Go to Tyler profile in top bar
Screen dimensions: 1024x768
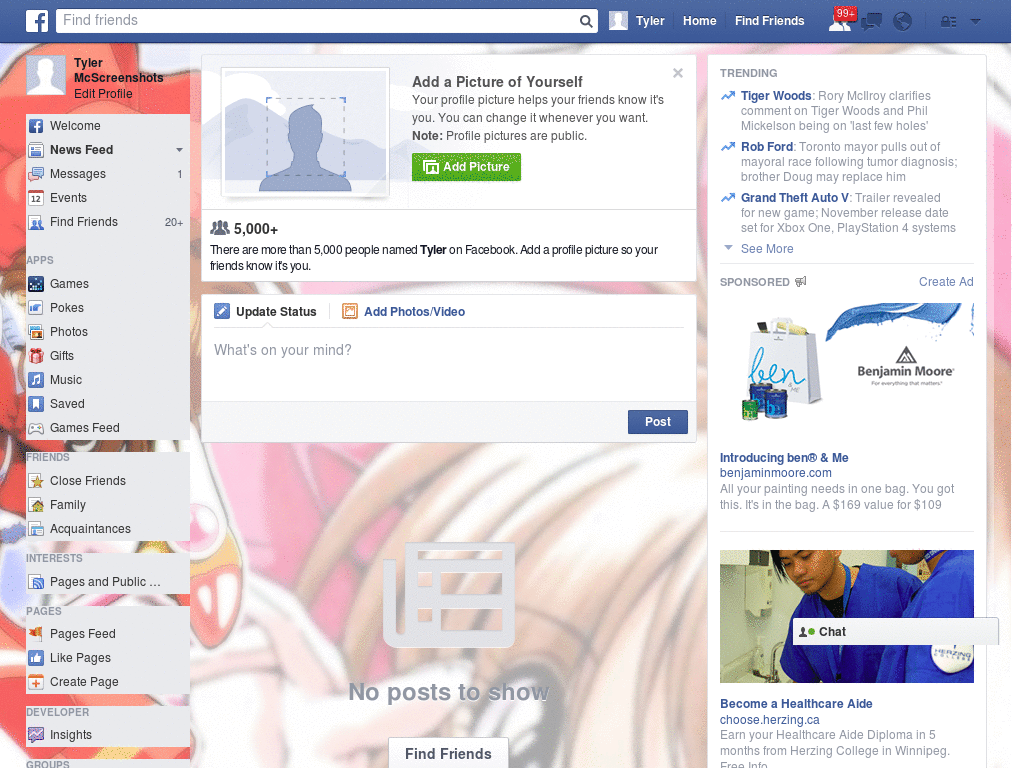637,21
